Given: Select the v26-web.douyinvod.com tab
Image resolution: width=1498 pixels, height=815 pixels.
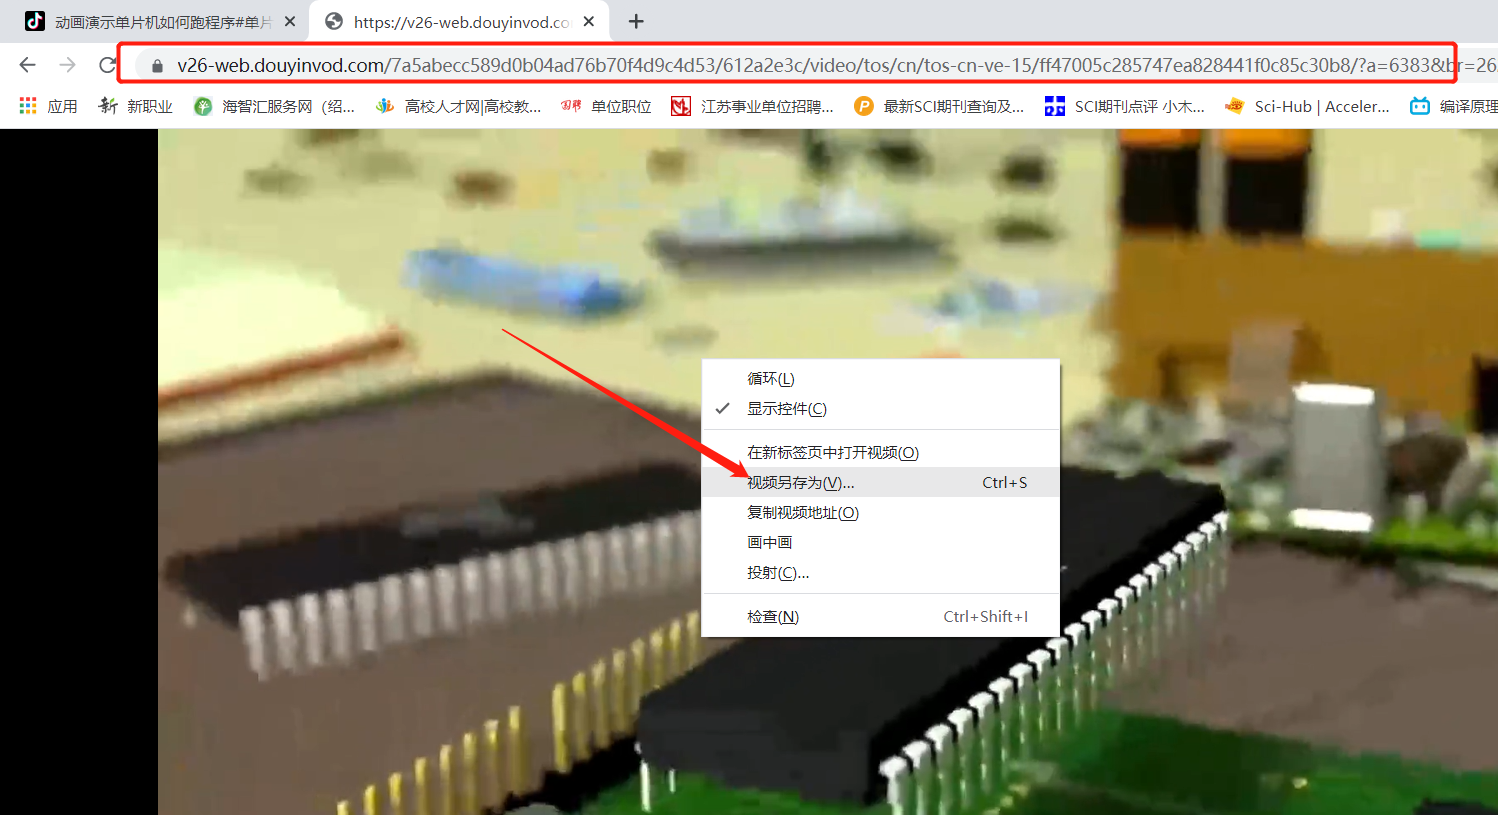Looking at the screenshot, I should tap(461, 21).
